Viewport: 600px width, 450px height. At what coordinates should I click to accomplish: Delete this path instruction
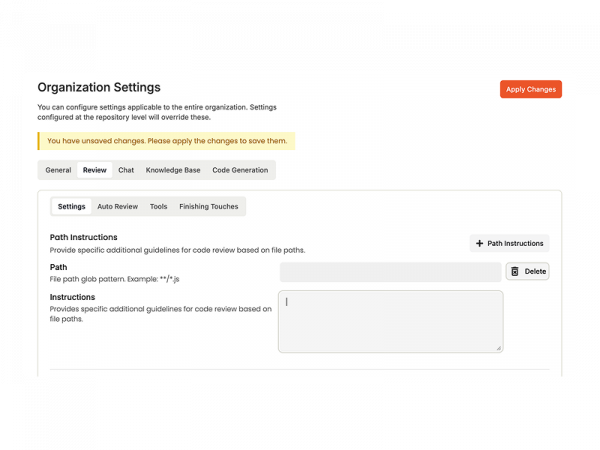tap(527, 271)
